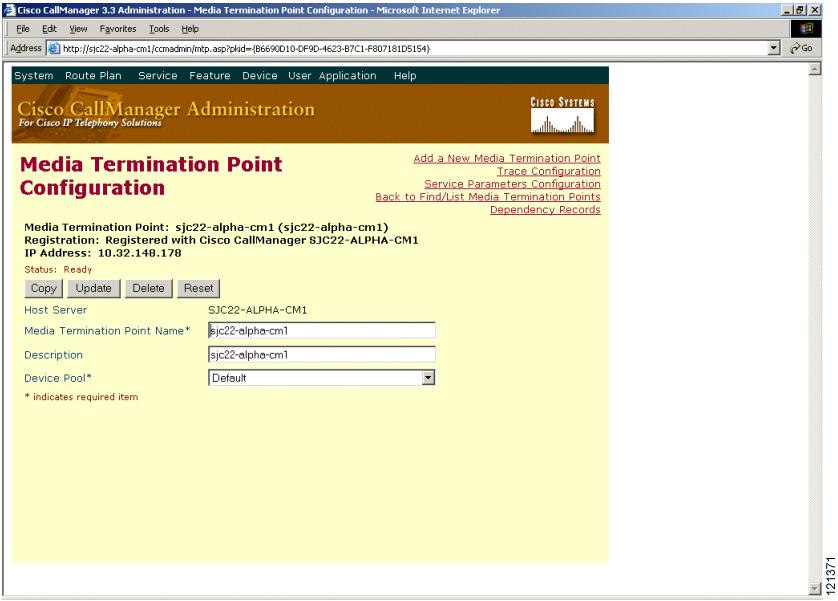Click the 'For Cisco IP Telephony Solutions' tagline
Viewport: 838px width, 601px height.
point(90,123)
